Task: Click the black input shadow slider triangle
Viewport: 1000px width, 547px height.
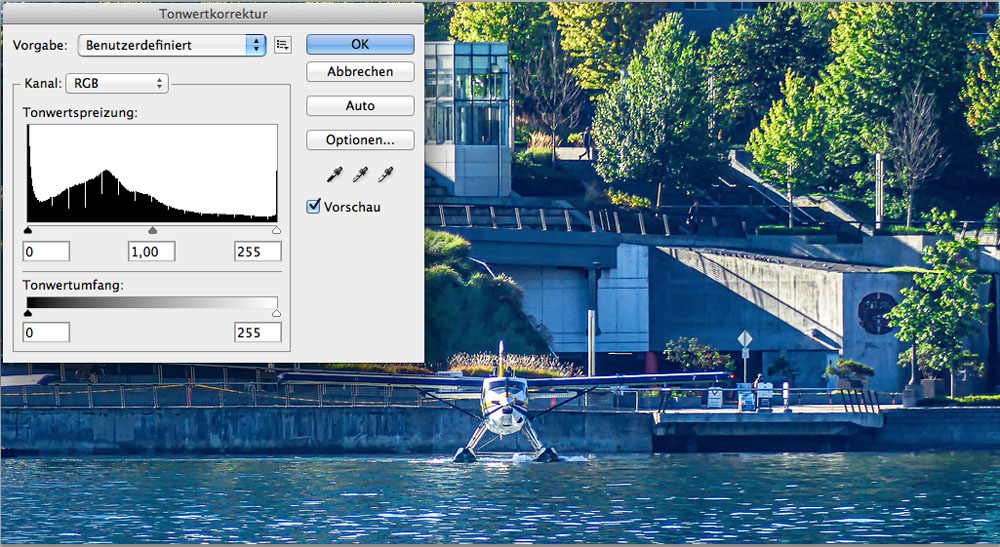Action: pos(28,231)
